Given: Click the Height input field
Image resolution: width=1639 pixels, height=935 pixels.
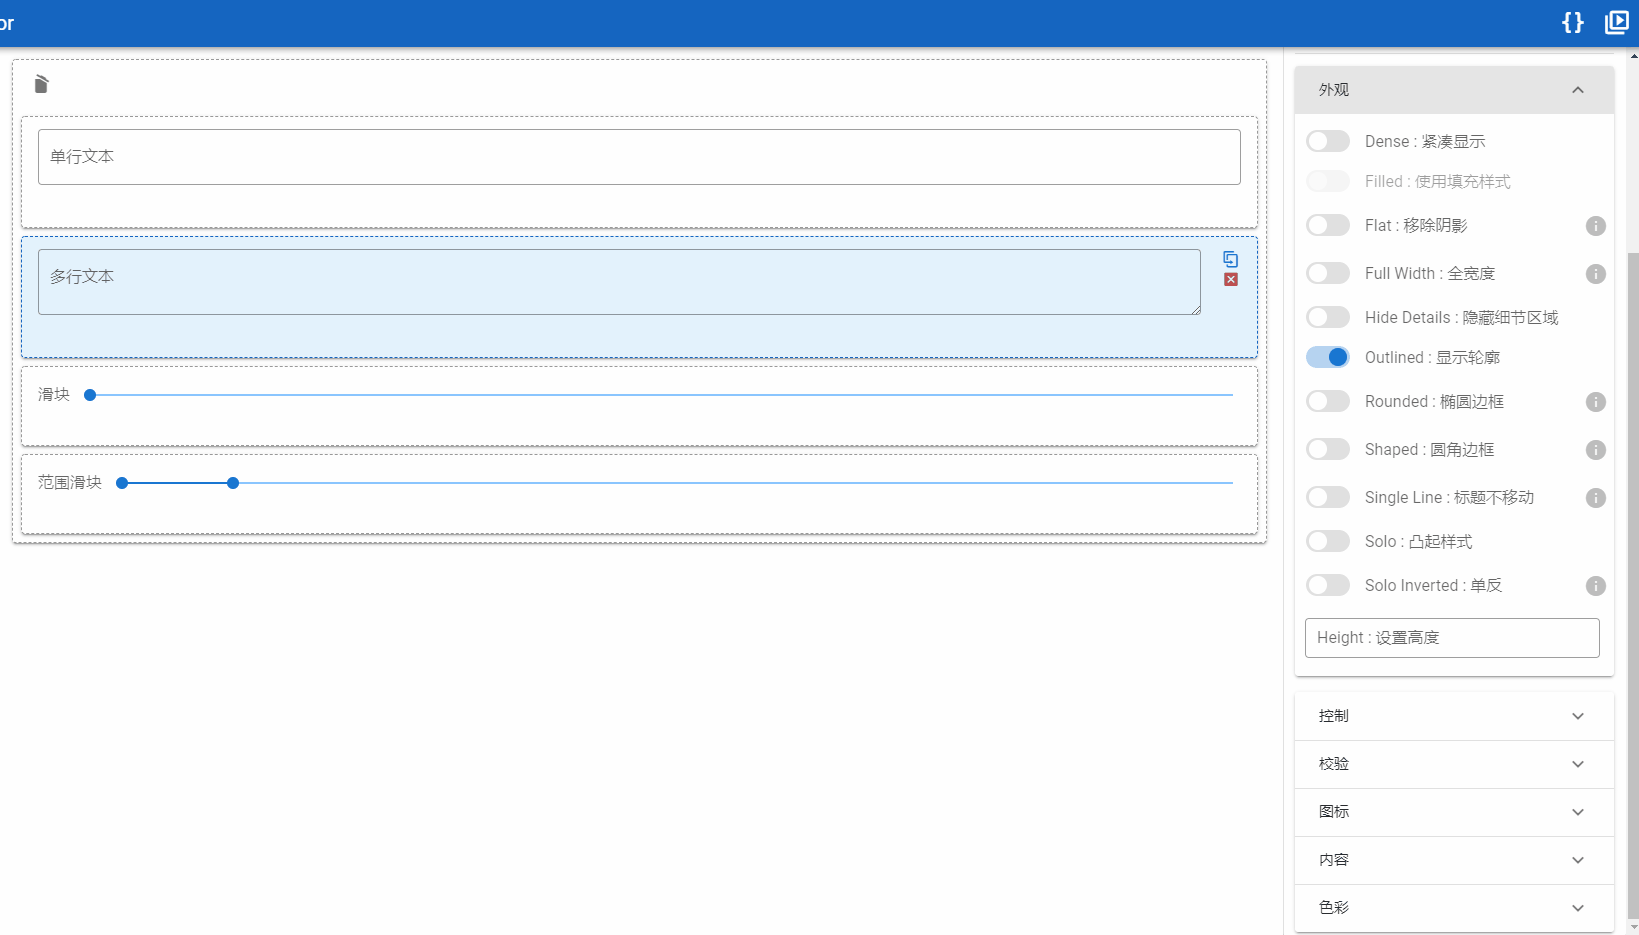Looking at the screenshot, I should (x=1452, y=638).
